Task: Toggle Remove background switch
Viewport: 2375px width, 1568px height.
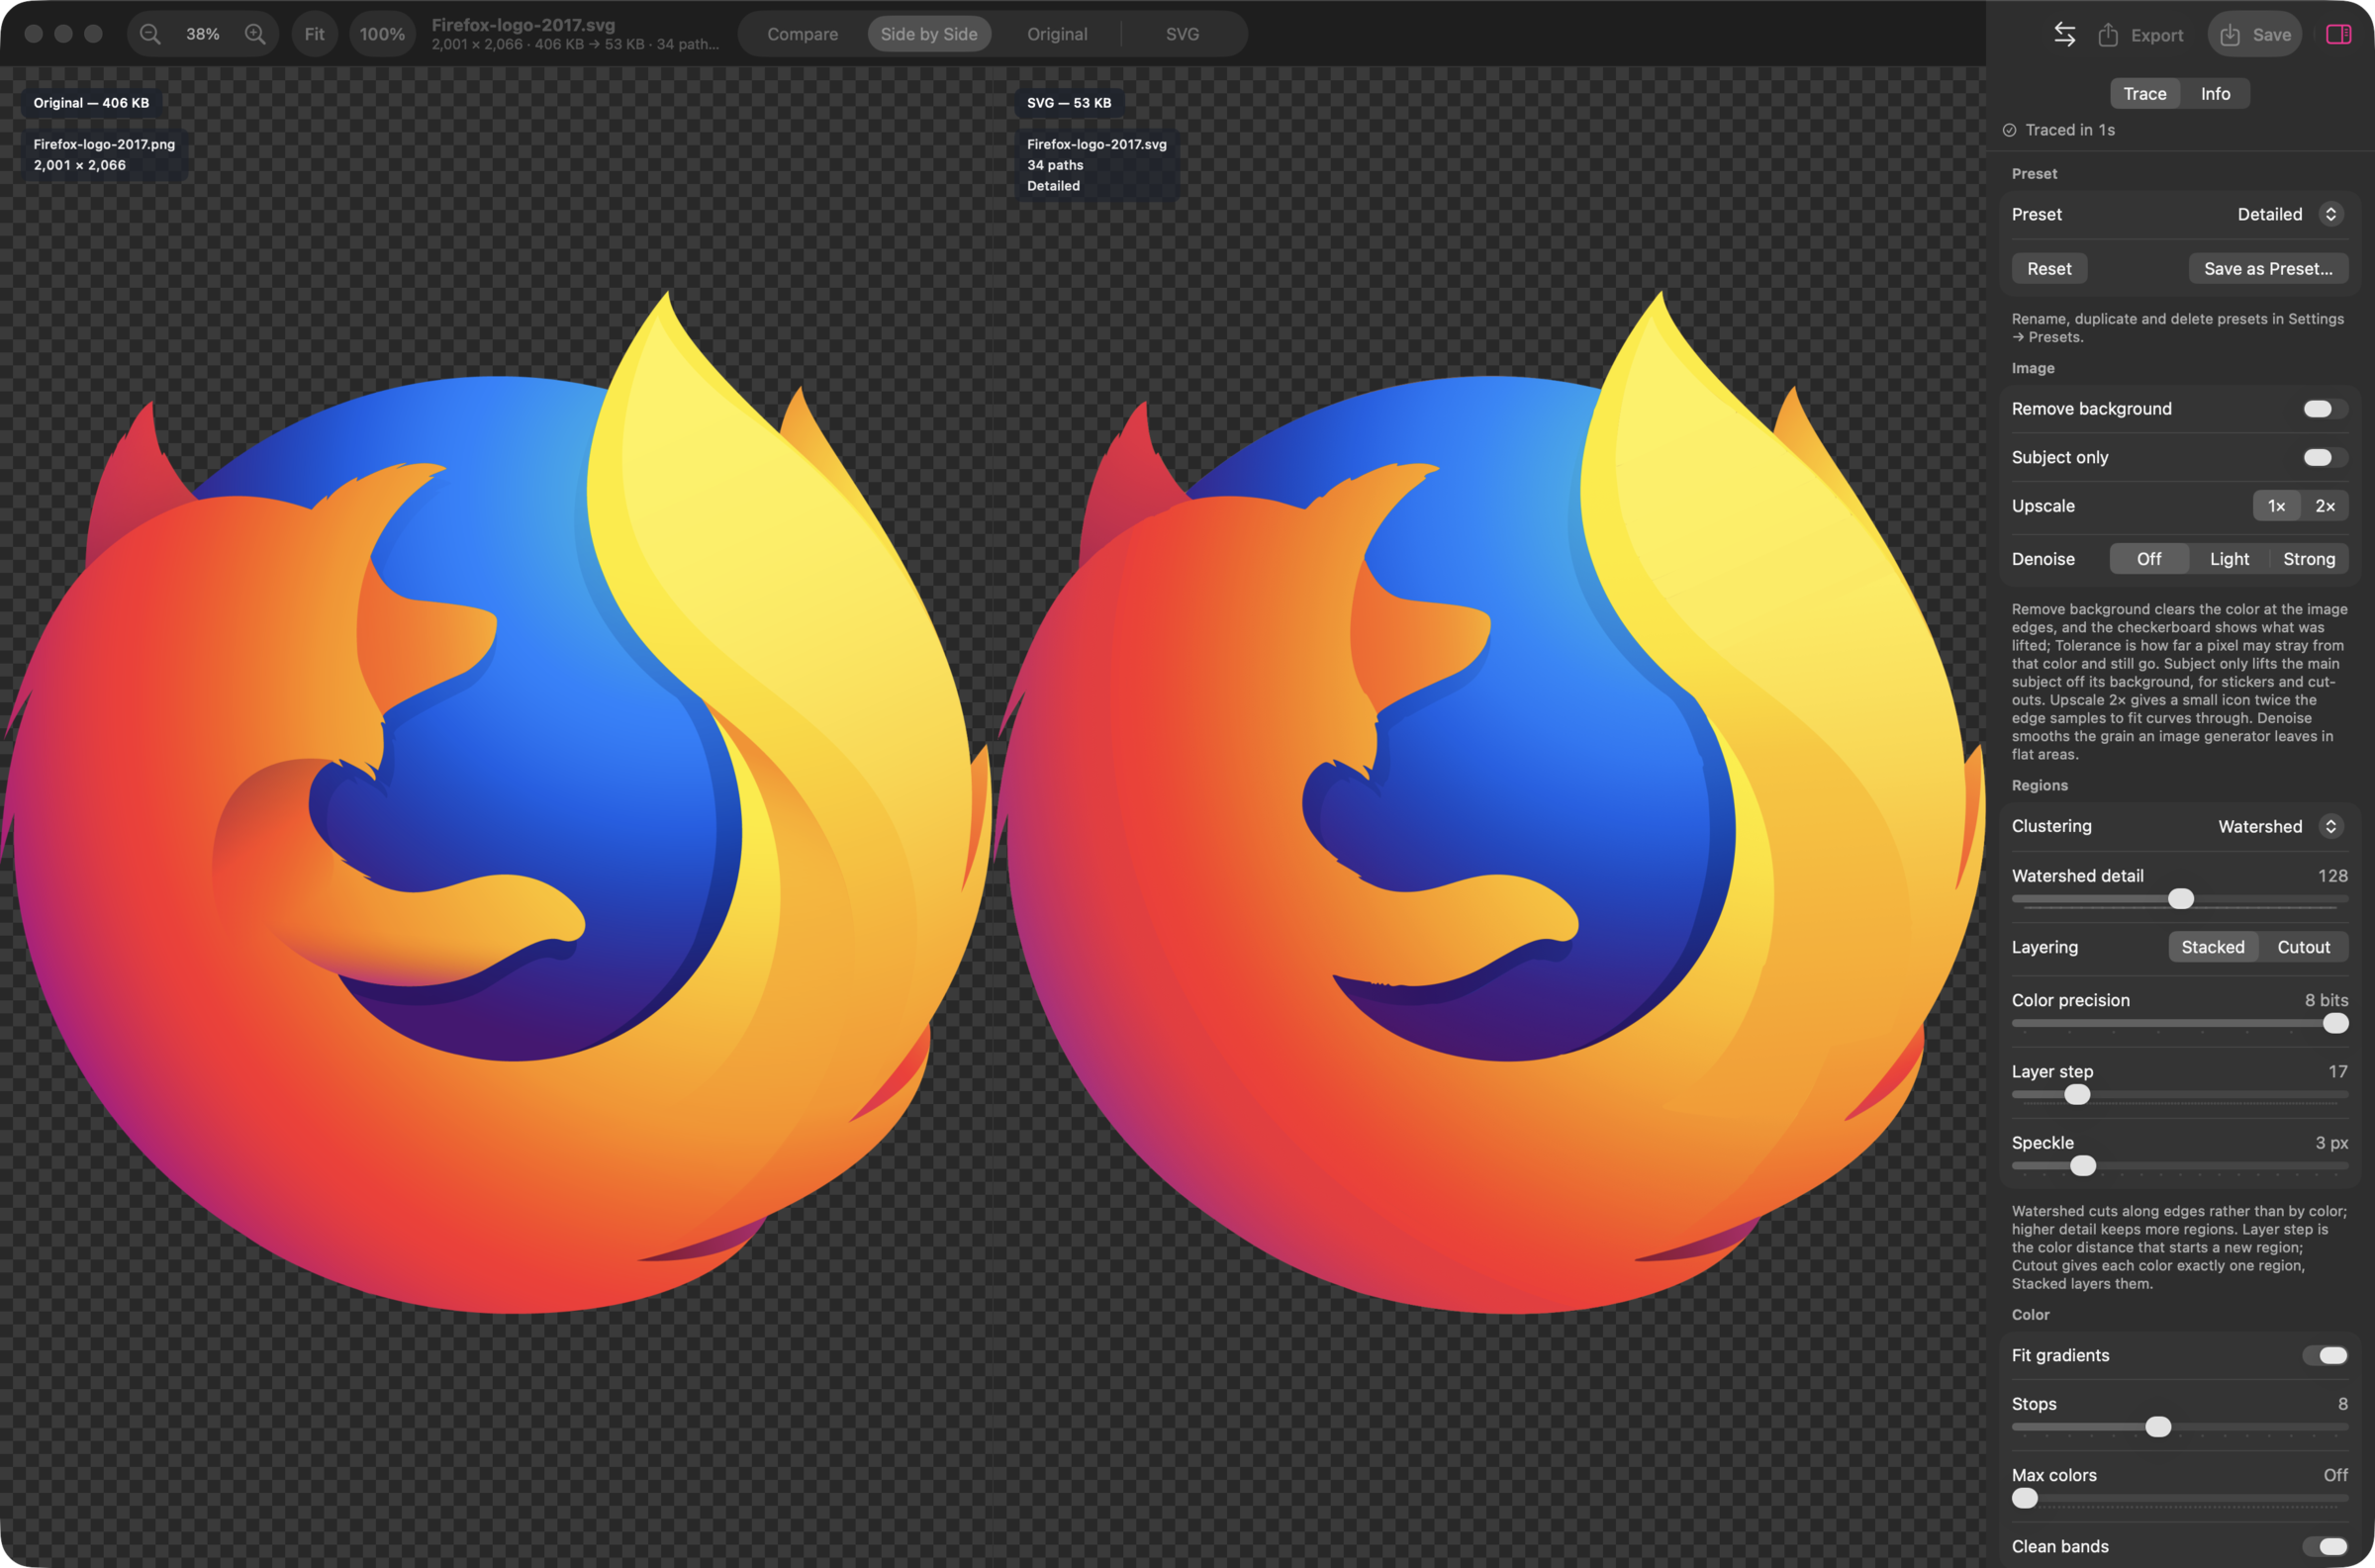Action: 2325,408
